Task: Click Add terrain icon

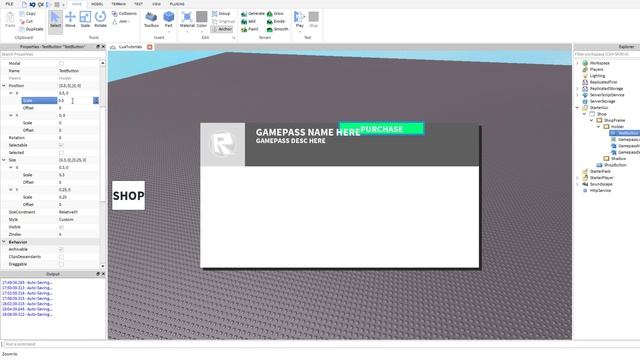Action: (244, 21)
